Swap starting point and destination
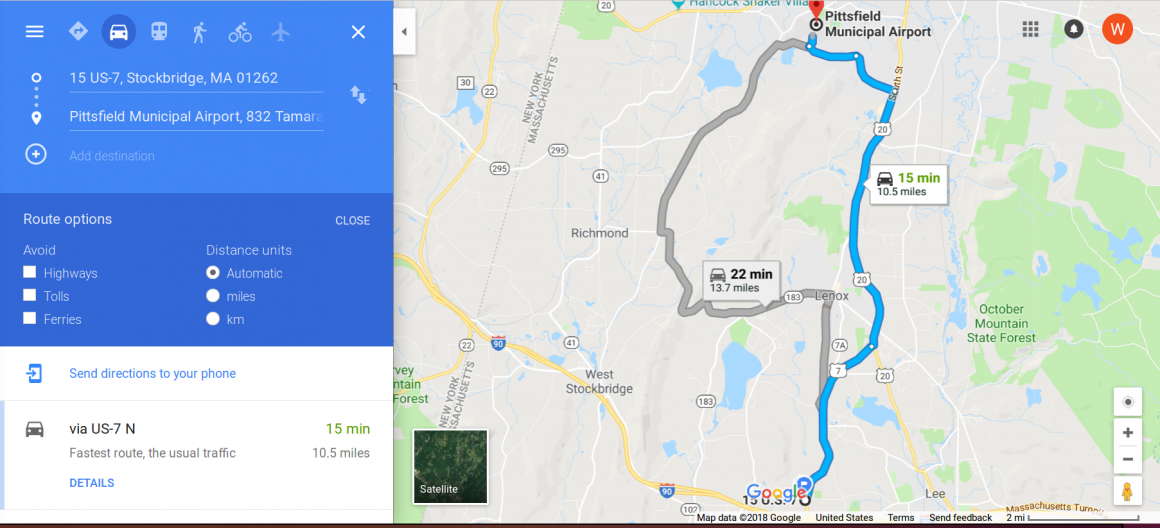This screenshot has height=528, width=1160. coord(358,95)
